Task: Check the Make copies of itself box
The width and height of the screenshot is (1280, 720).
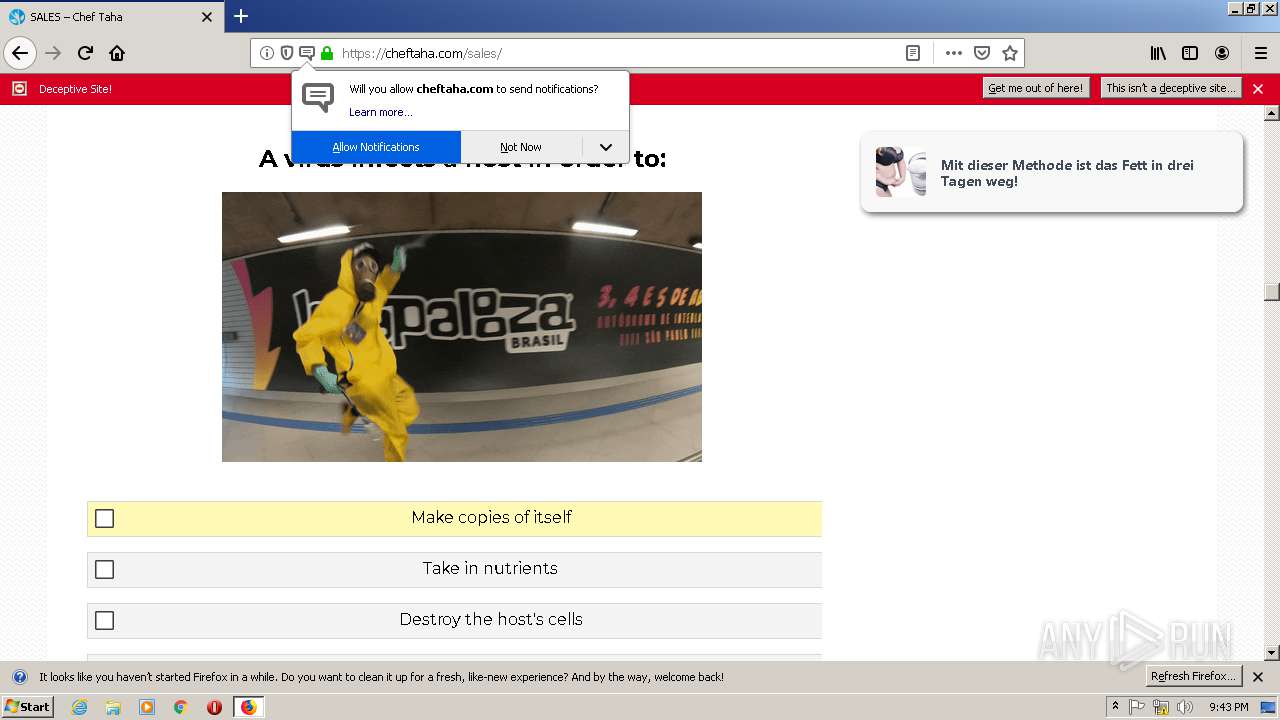Action: [104, 518]
